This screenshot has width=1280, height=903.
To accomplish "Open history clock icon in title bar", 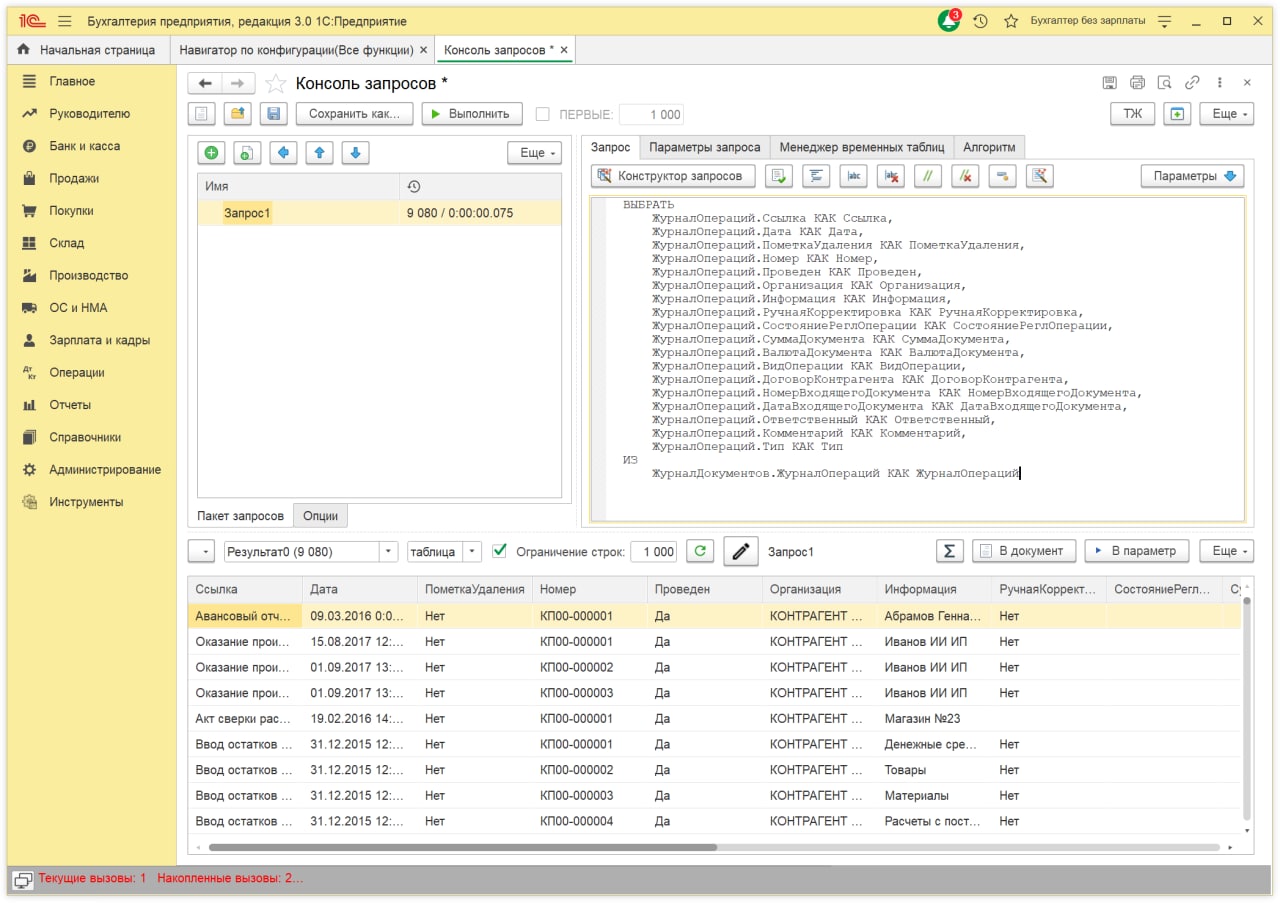I will tap(980, 21).
